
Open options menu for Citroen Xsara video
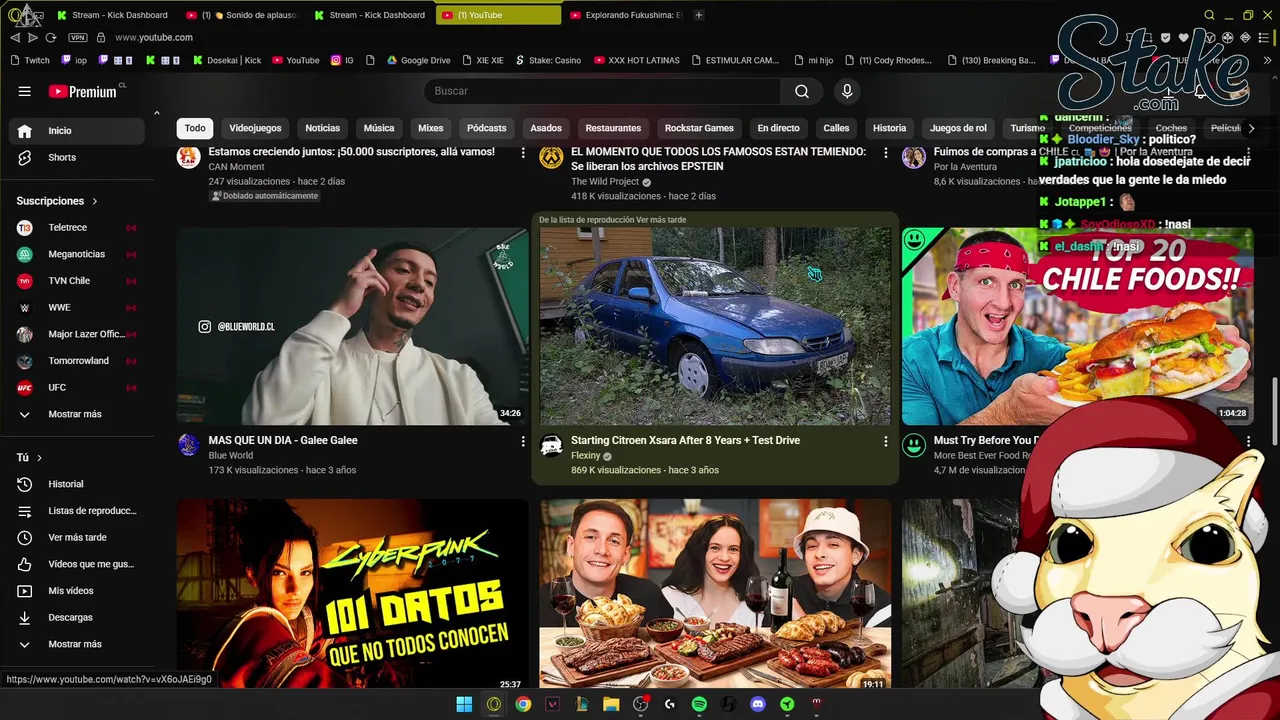coord(885,441)
